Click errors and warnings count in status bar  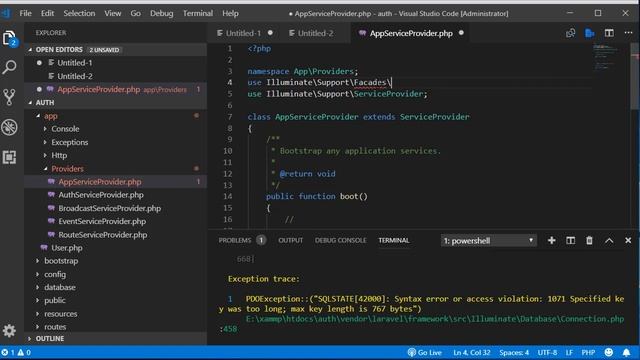pos(16,352)
